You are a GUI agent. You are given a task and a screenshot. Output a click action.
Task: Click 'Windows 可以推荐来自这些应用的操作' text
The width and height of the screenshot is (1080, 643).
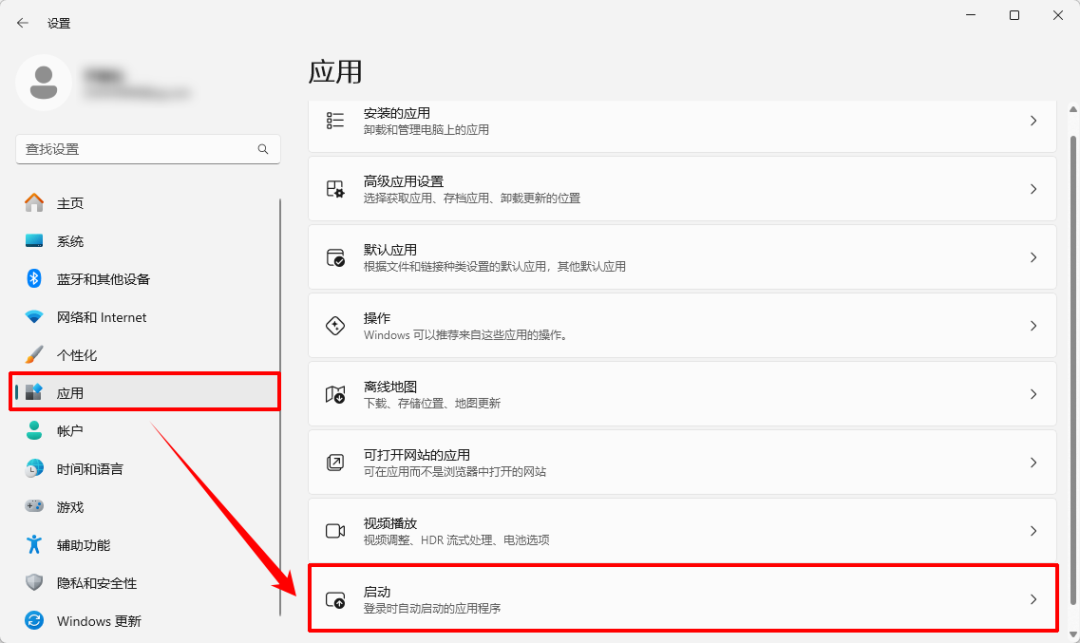(466, 335)
